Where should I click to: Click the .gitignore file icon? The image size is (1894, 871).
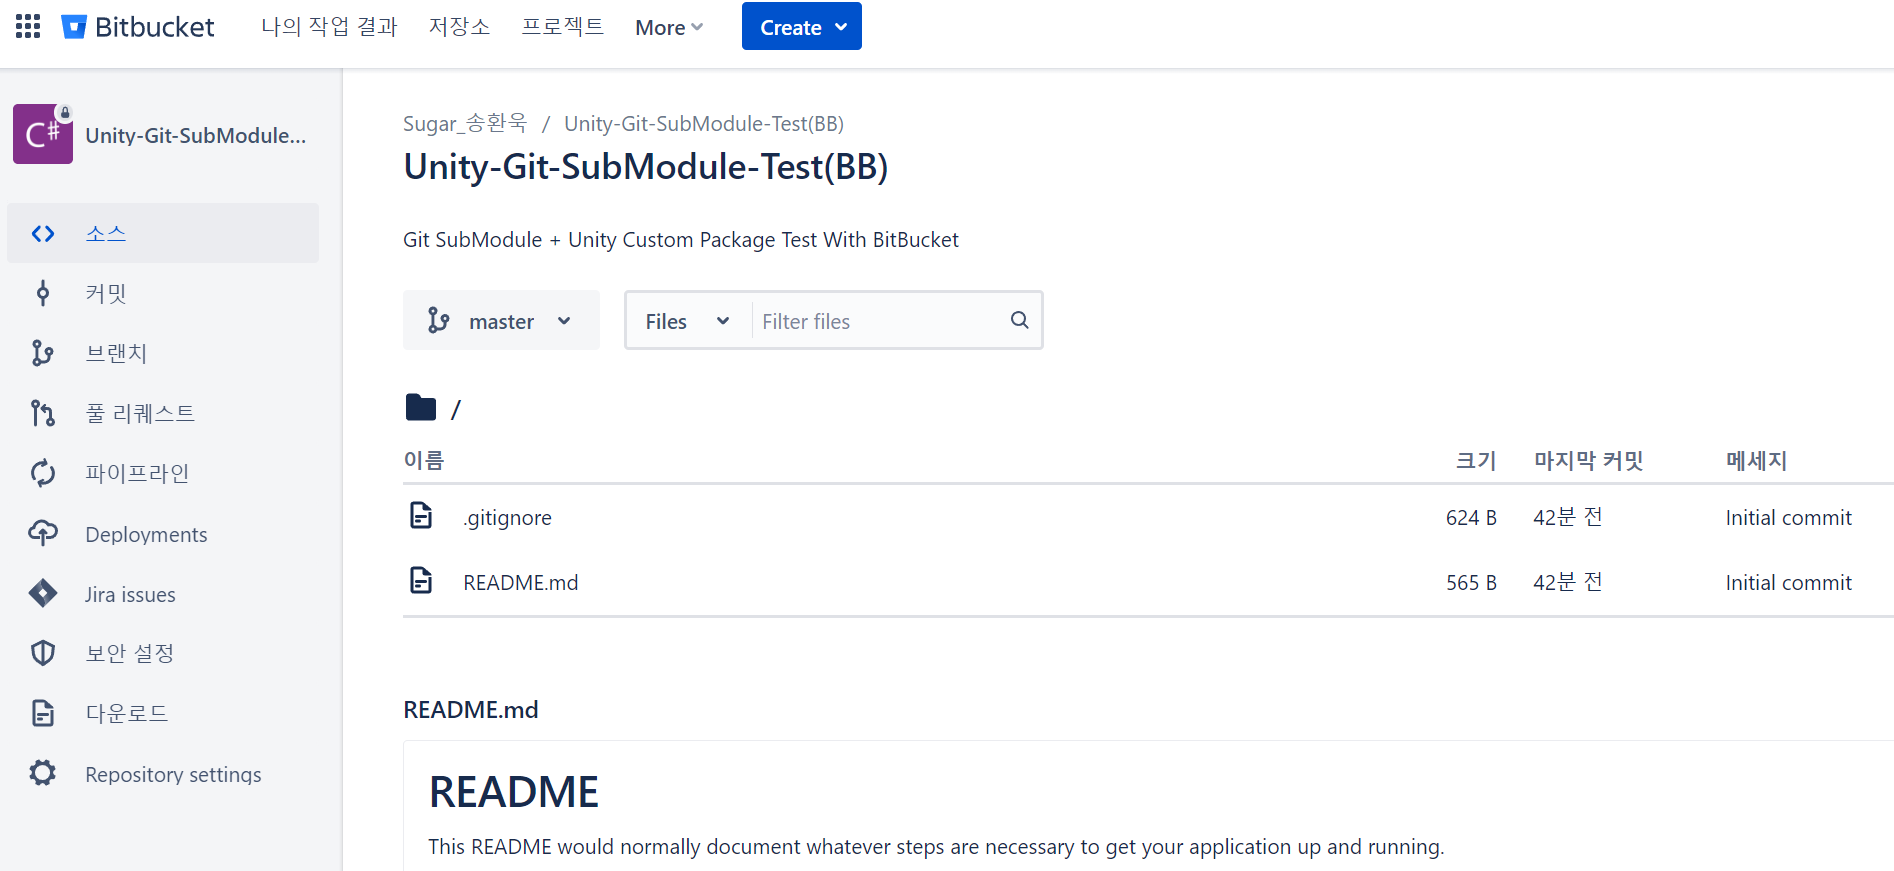point(421,516)
